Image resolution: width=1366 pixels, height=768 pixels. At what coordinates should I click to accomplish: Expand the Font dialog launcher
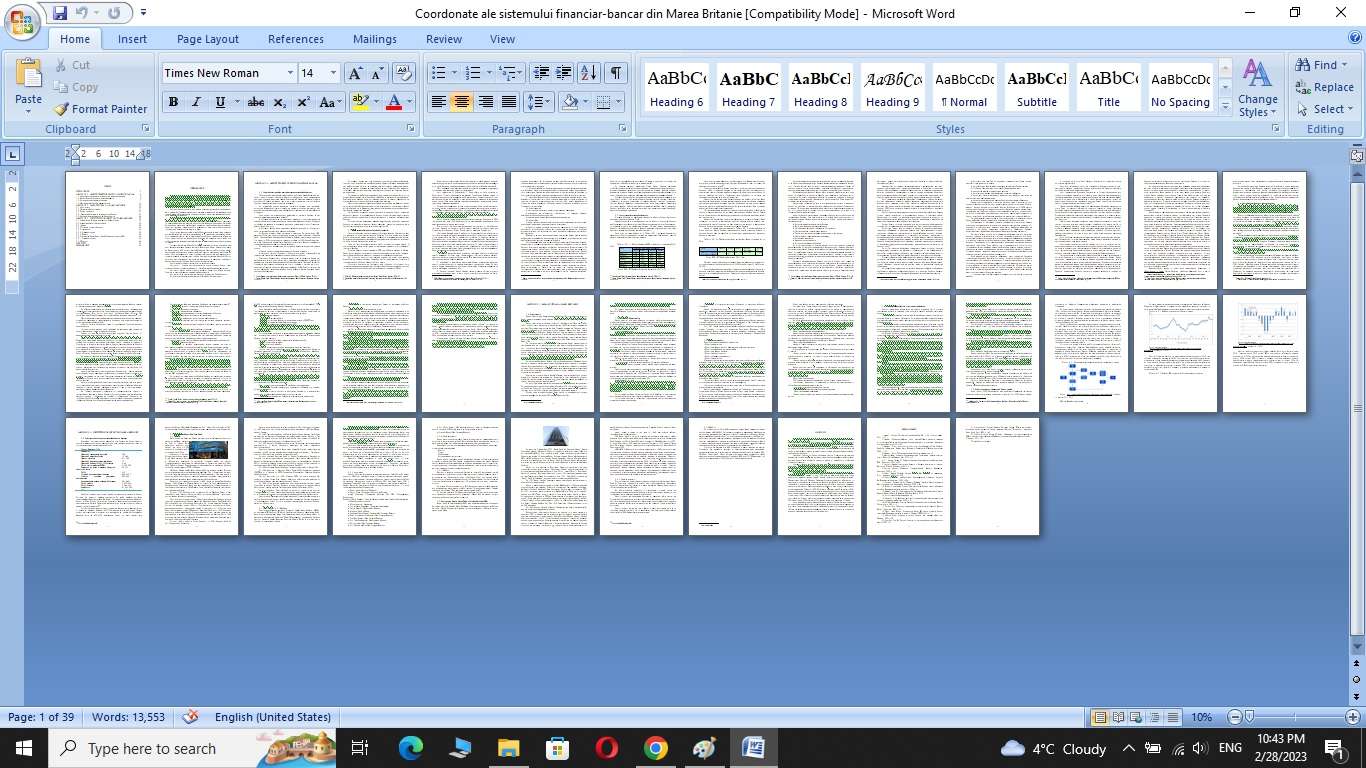pos(411,129)
